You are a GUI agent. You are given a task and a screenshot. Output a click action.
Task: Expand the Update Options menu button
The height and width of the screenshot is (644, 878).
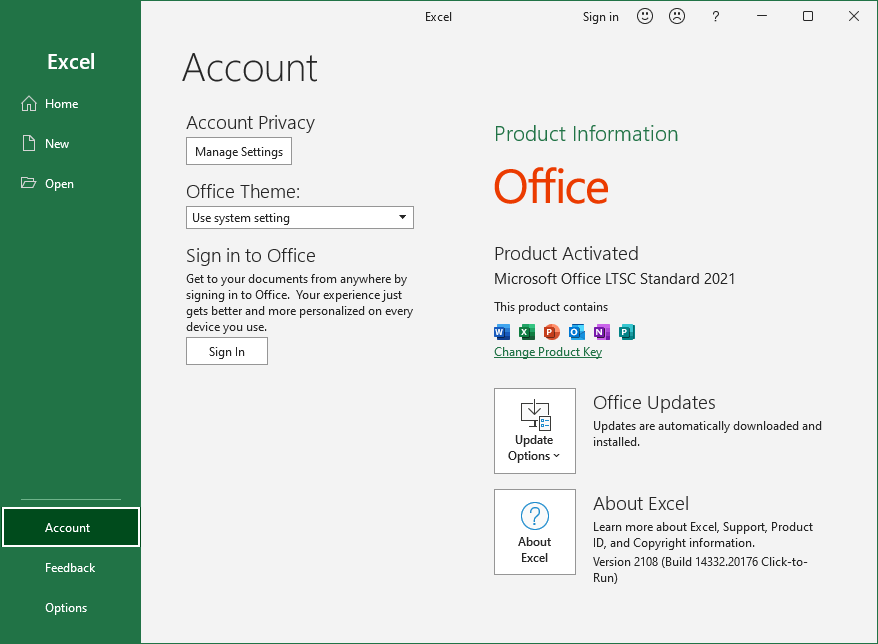coord(535,431)
